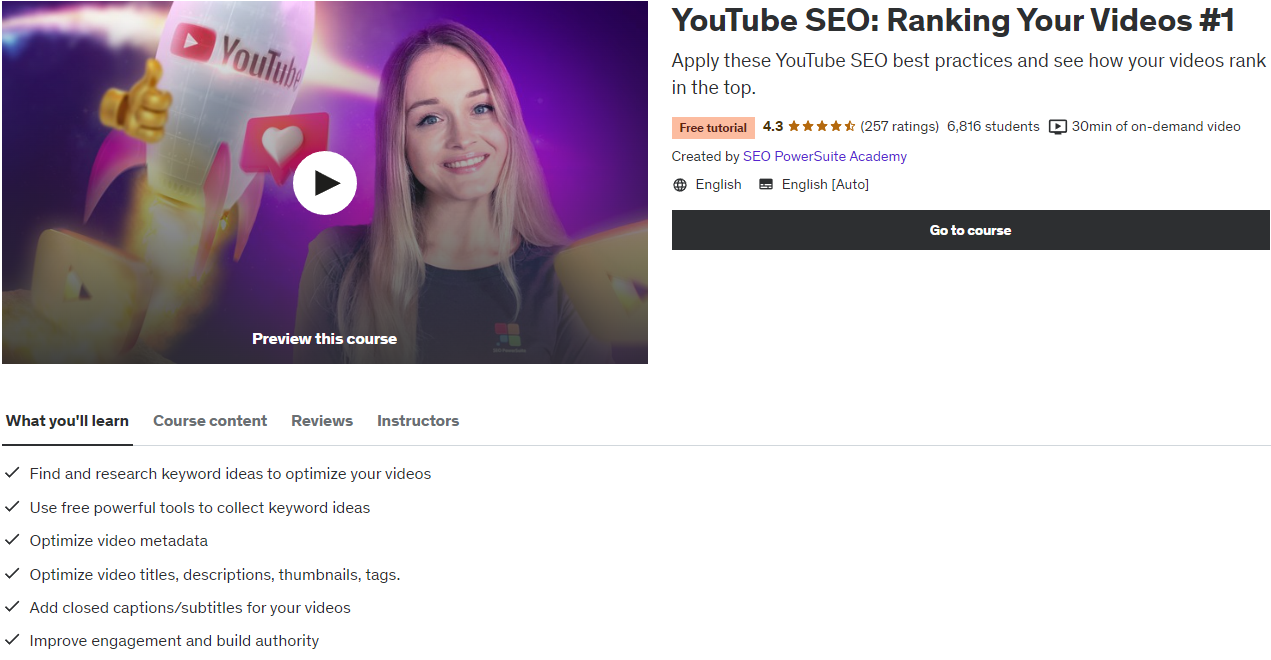Click the Go to course button
The width and height of the screenshot is (1271, 660).
click(970, 230)
